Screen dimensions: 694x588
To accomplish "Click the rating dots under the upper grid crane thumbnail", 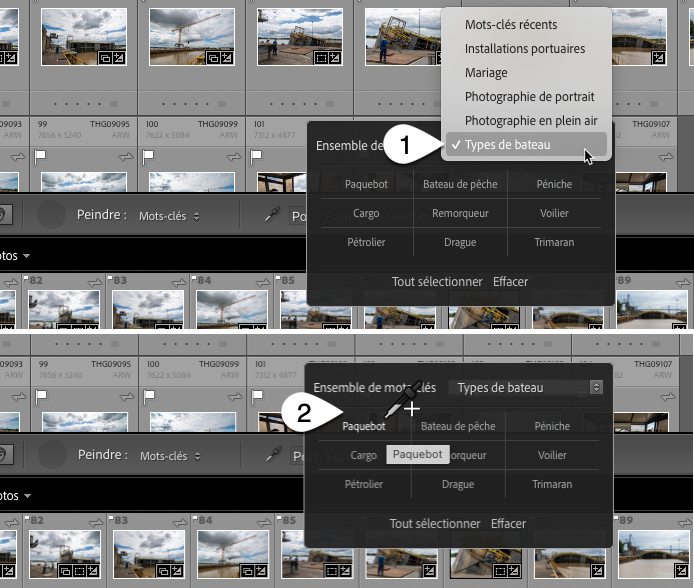I will 186,104.
